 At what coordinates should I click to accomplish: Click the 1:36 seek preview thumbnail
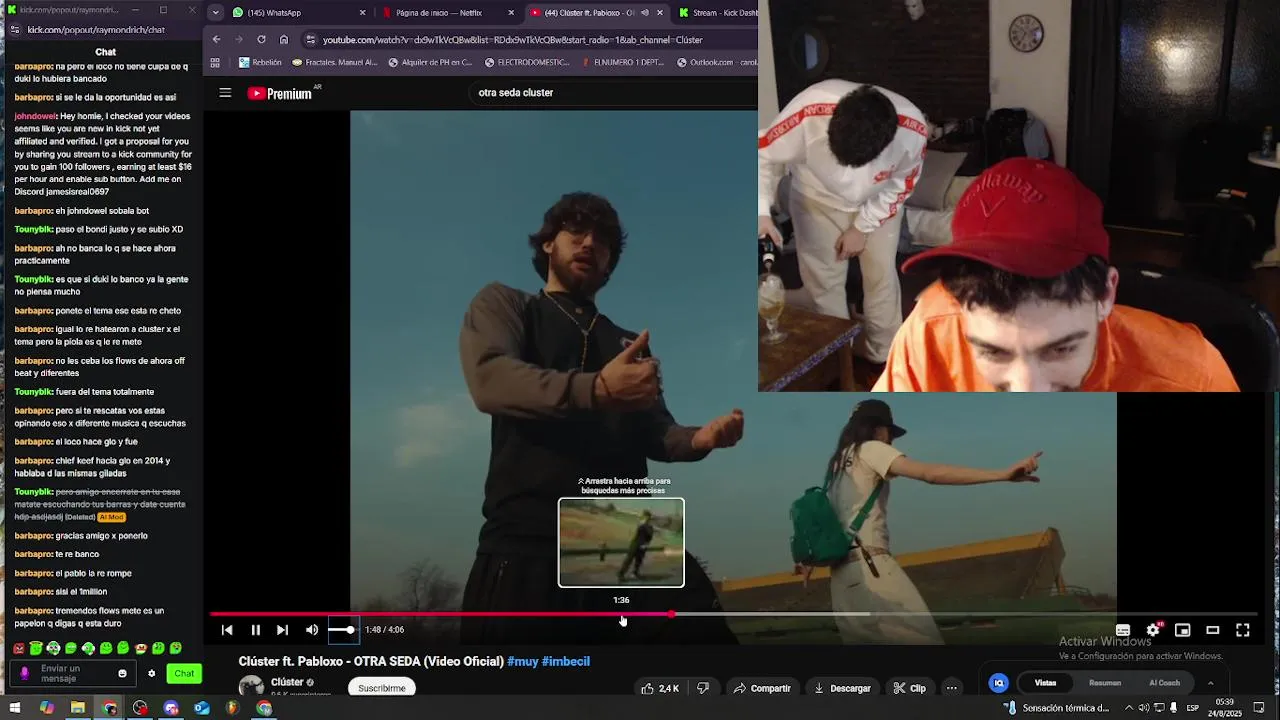point(621,542)
